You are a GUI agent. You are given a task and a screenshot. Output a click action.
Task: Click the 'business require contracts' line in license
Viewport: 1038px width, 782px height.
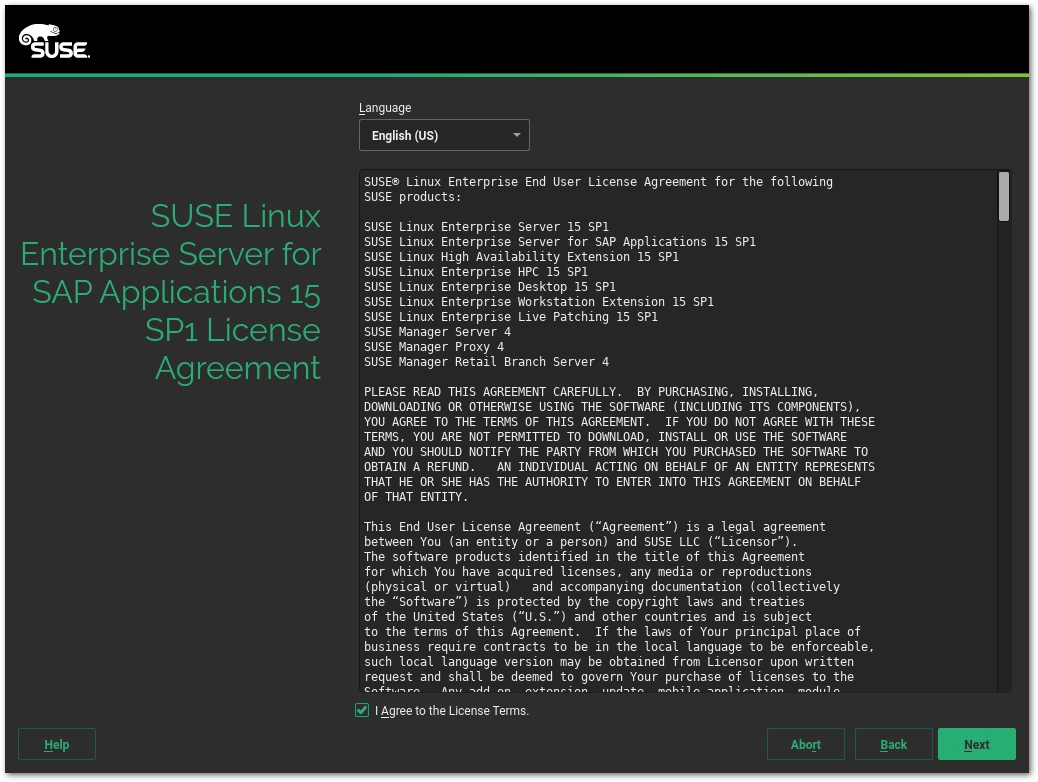(x=618, y=647)
